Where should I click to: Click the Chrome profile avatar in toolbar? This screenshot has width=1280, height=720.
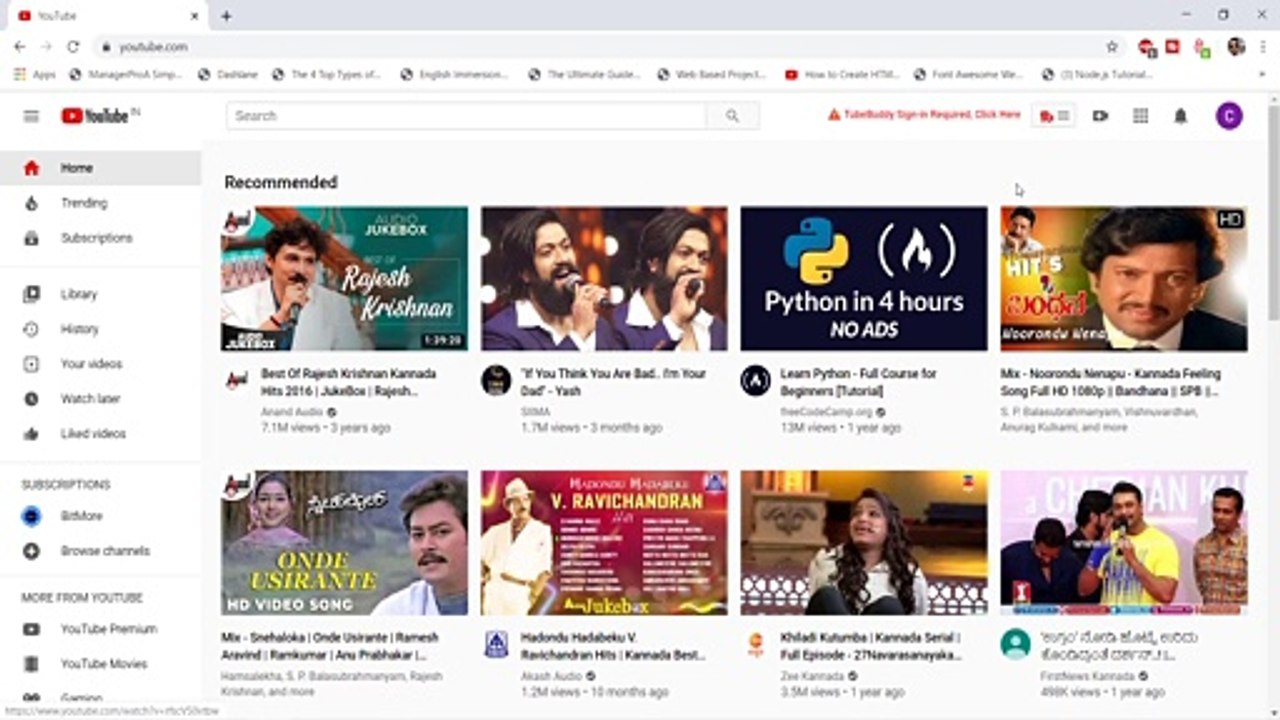click(1236, 47)
